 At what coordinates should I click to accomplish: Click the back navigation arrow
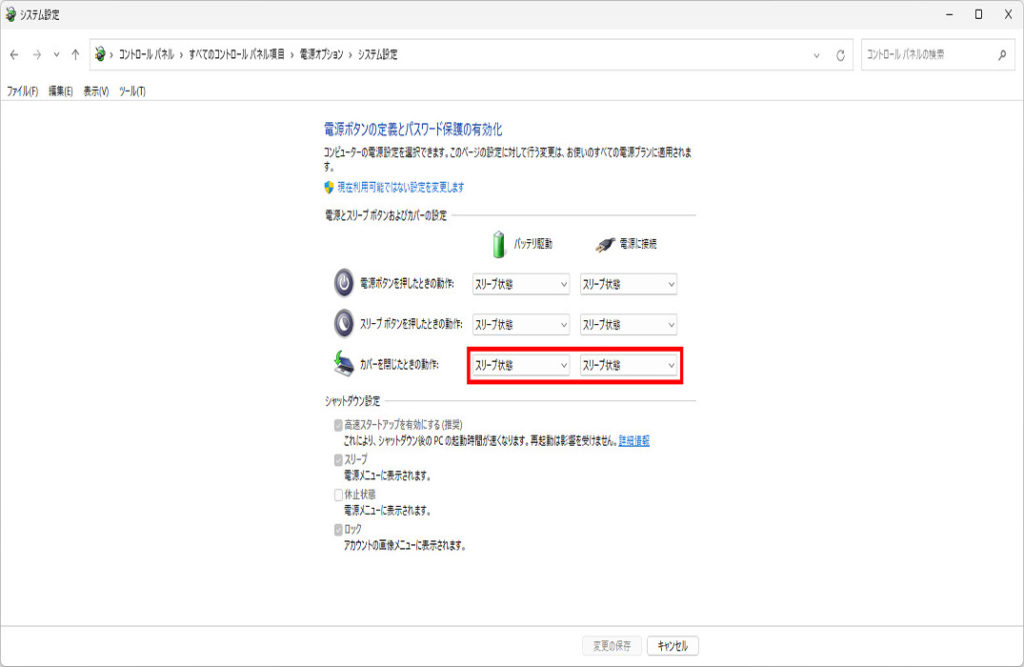[14, 55]
